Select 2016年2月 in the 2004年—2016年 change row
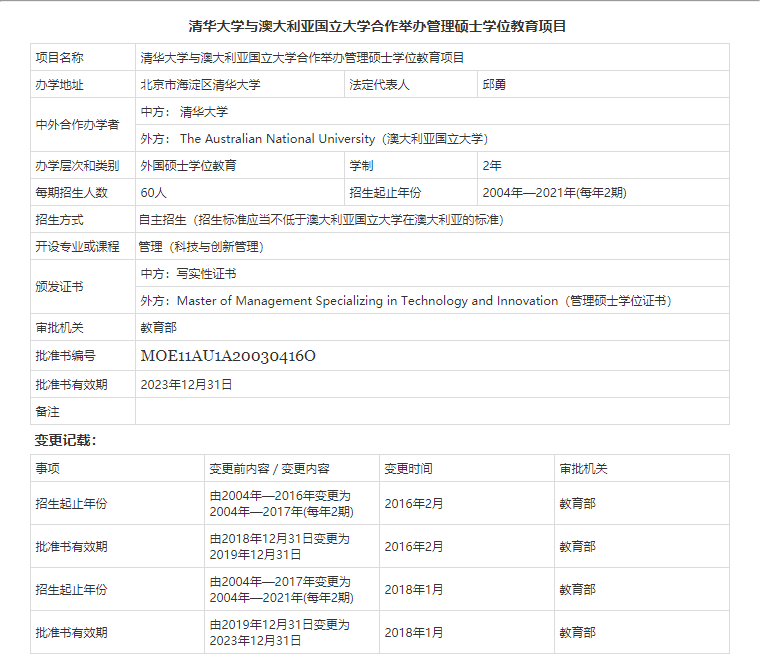 tap(414, 504)
